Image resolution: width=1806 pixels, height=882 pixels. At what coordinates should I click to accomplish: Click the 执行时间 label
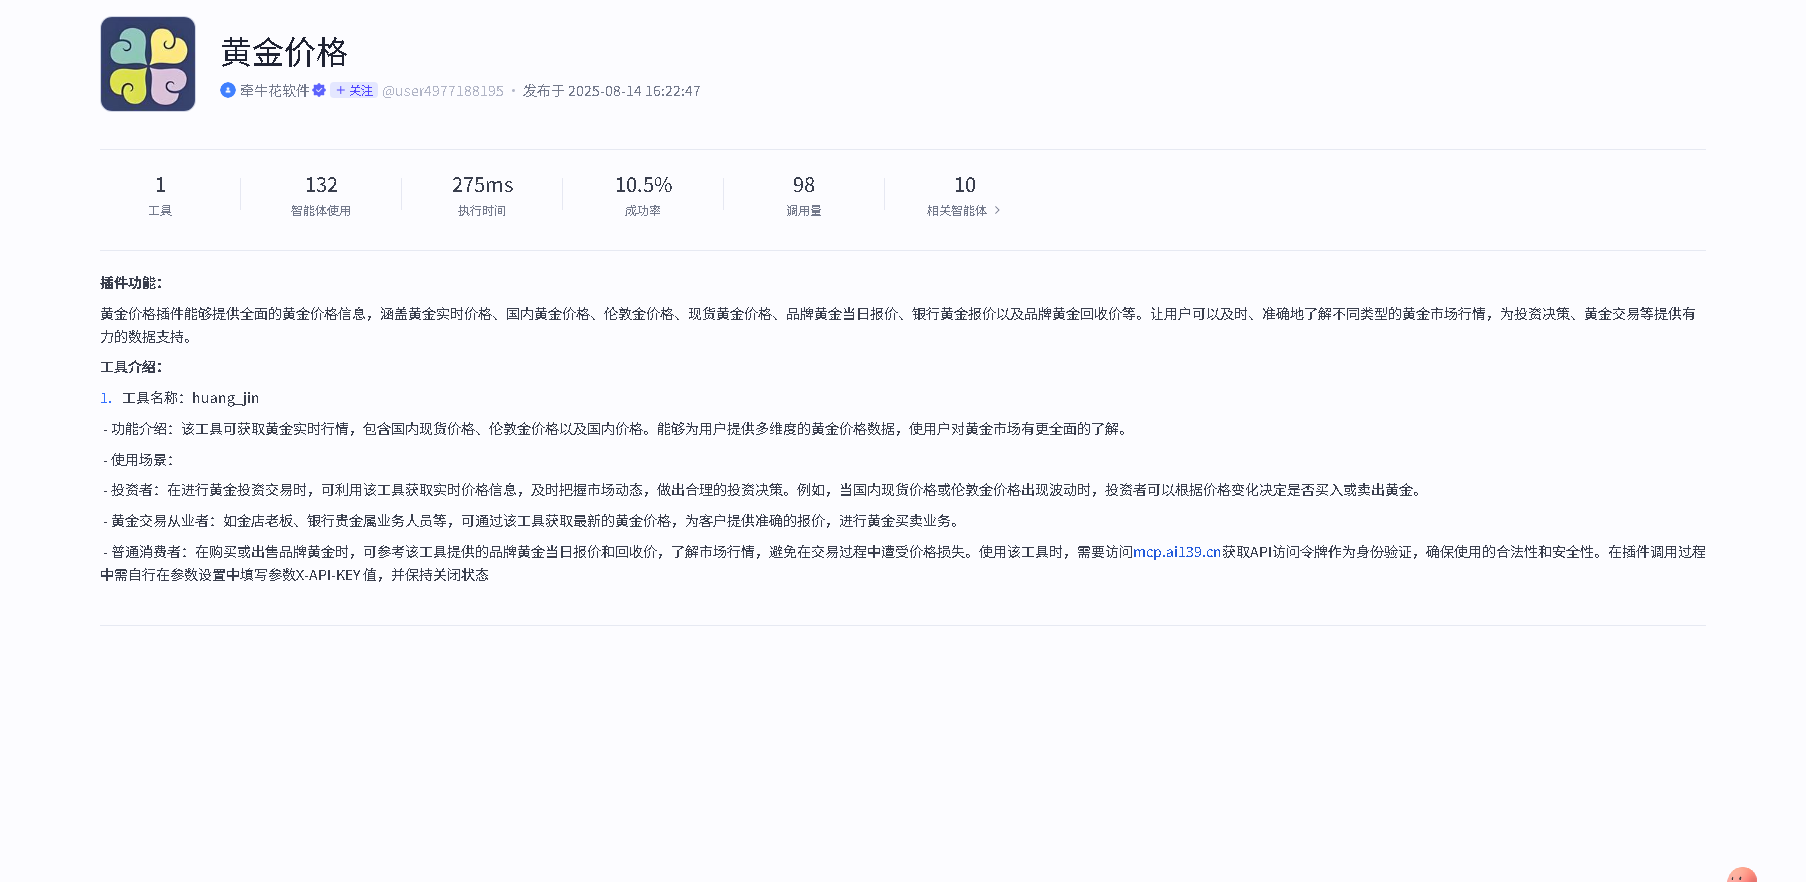[x=482, y=211]
